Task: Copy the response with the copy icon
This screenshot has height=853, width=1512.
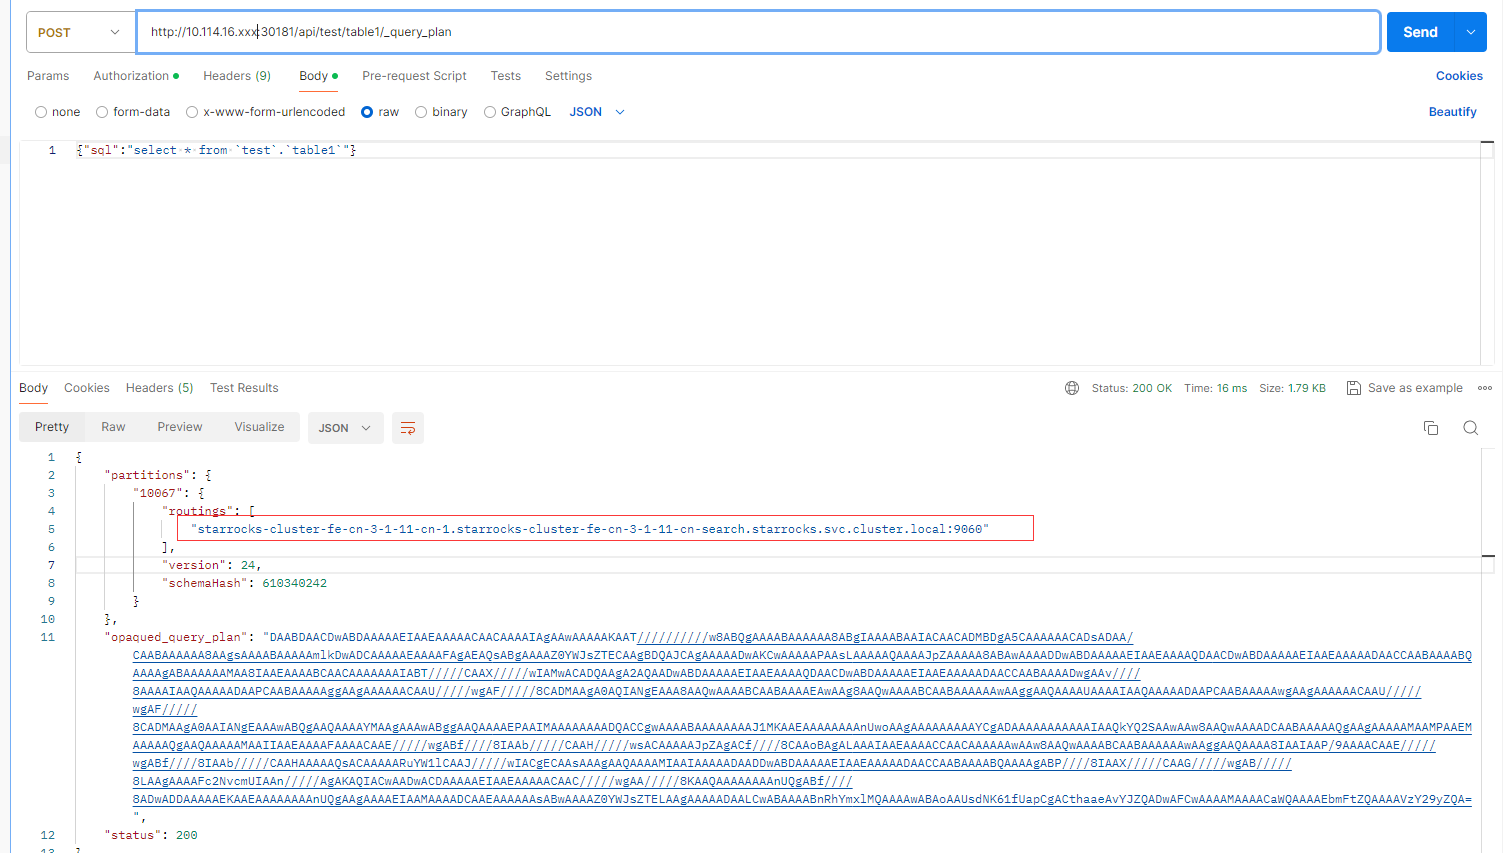Action: coord(1431,428)
